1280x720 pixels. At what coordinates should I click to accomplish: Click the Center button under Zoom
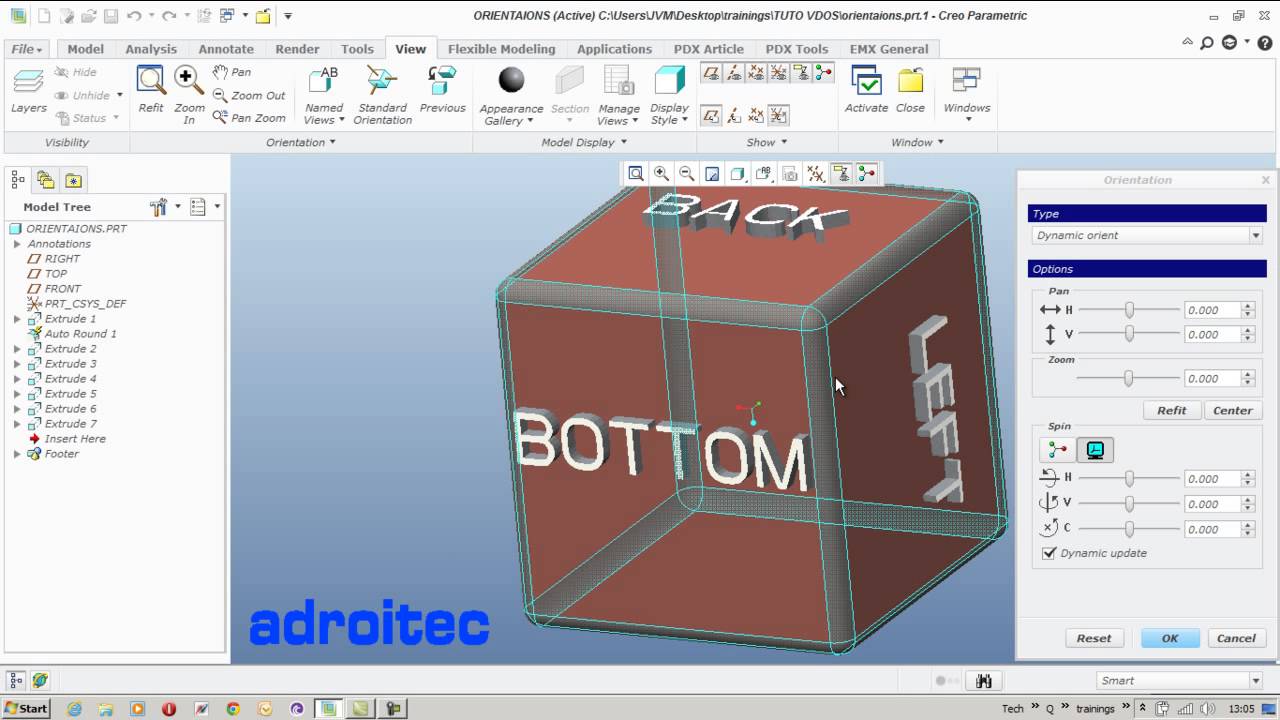tap(1233, 410)
